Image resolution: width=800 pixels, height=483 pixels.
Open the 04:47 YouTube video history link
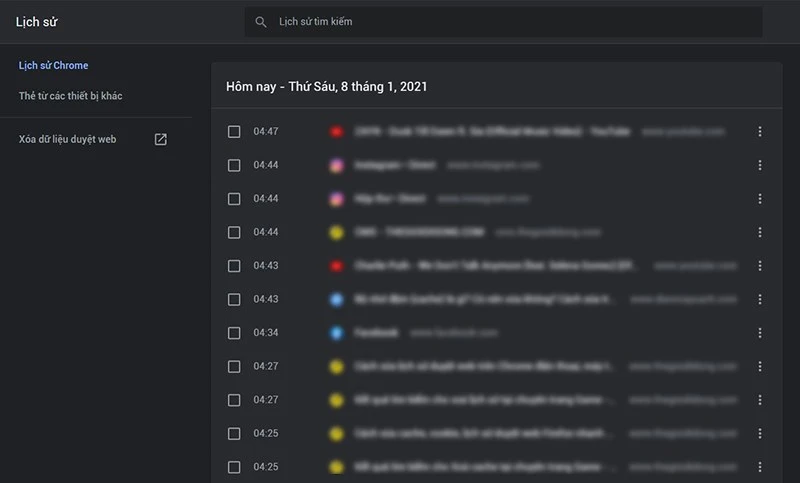tap(492, 132)
